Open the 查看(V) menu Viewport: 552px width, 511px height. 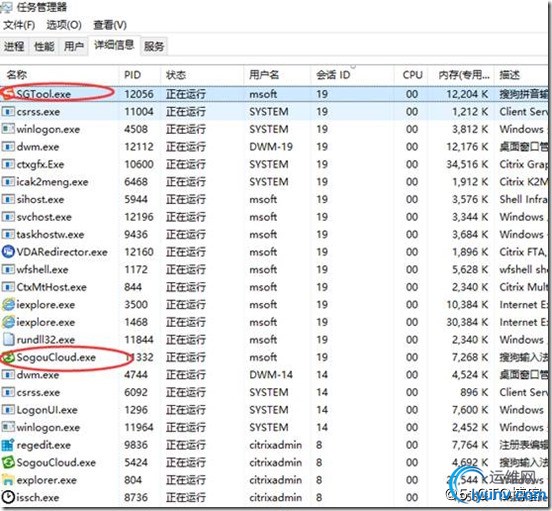tap(110, 25)
